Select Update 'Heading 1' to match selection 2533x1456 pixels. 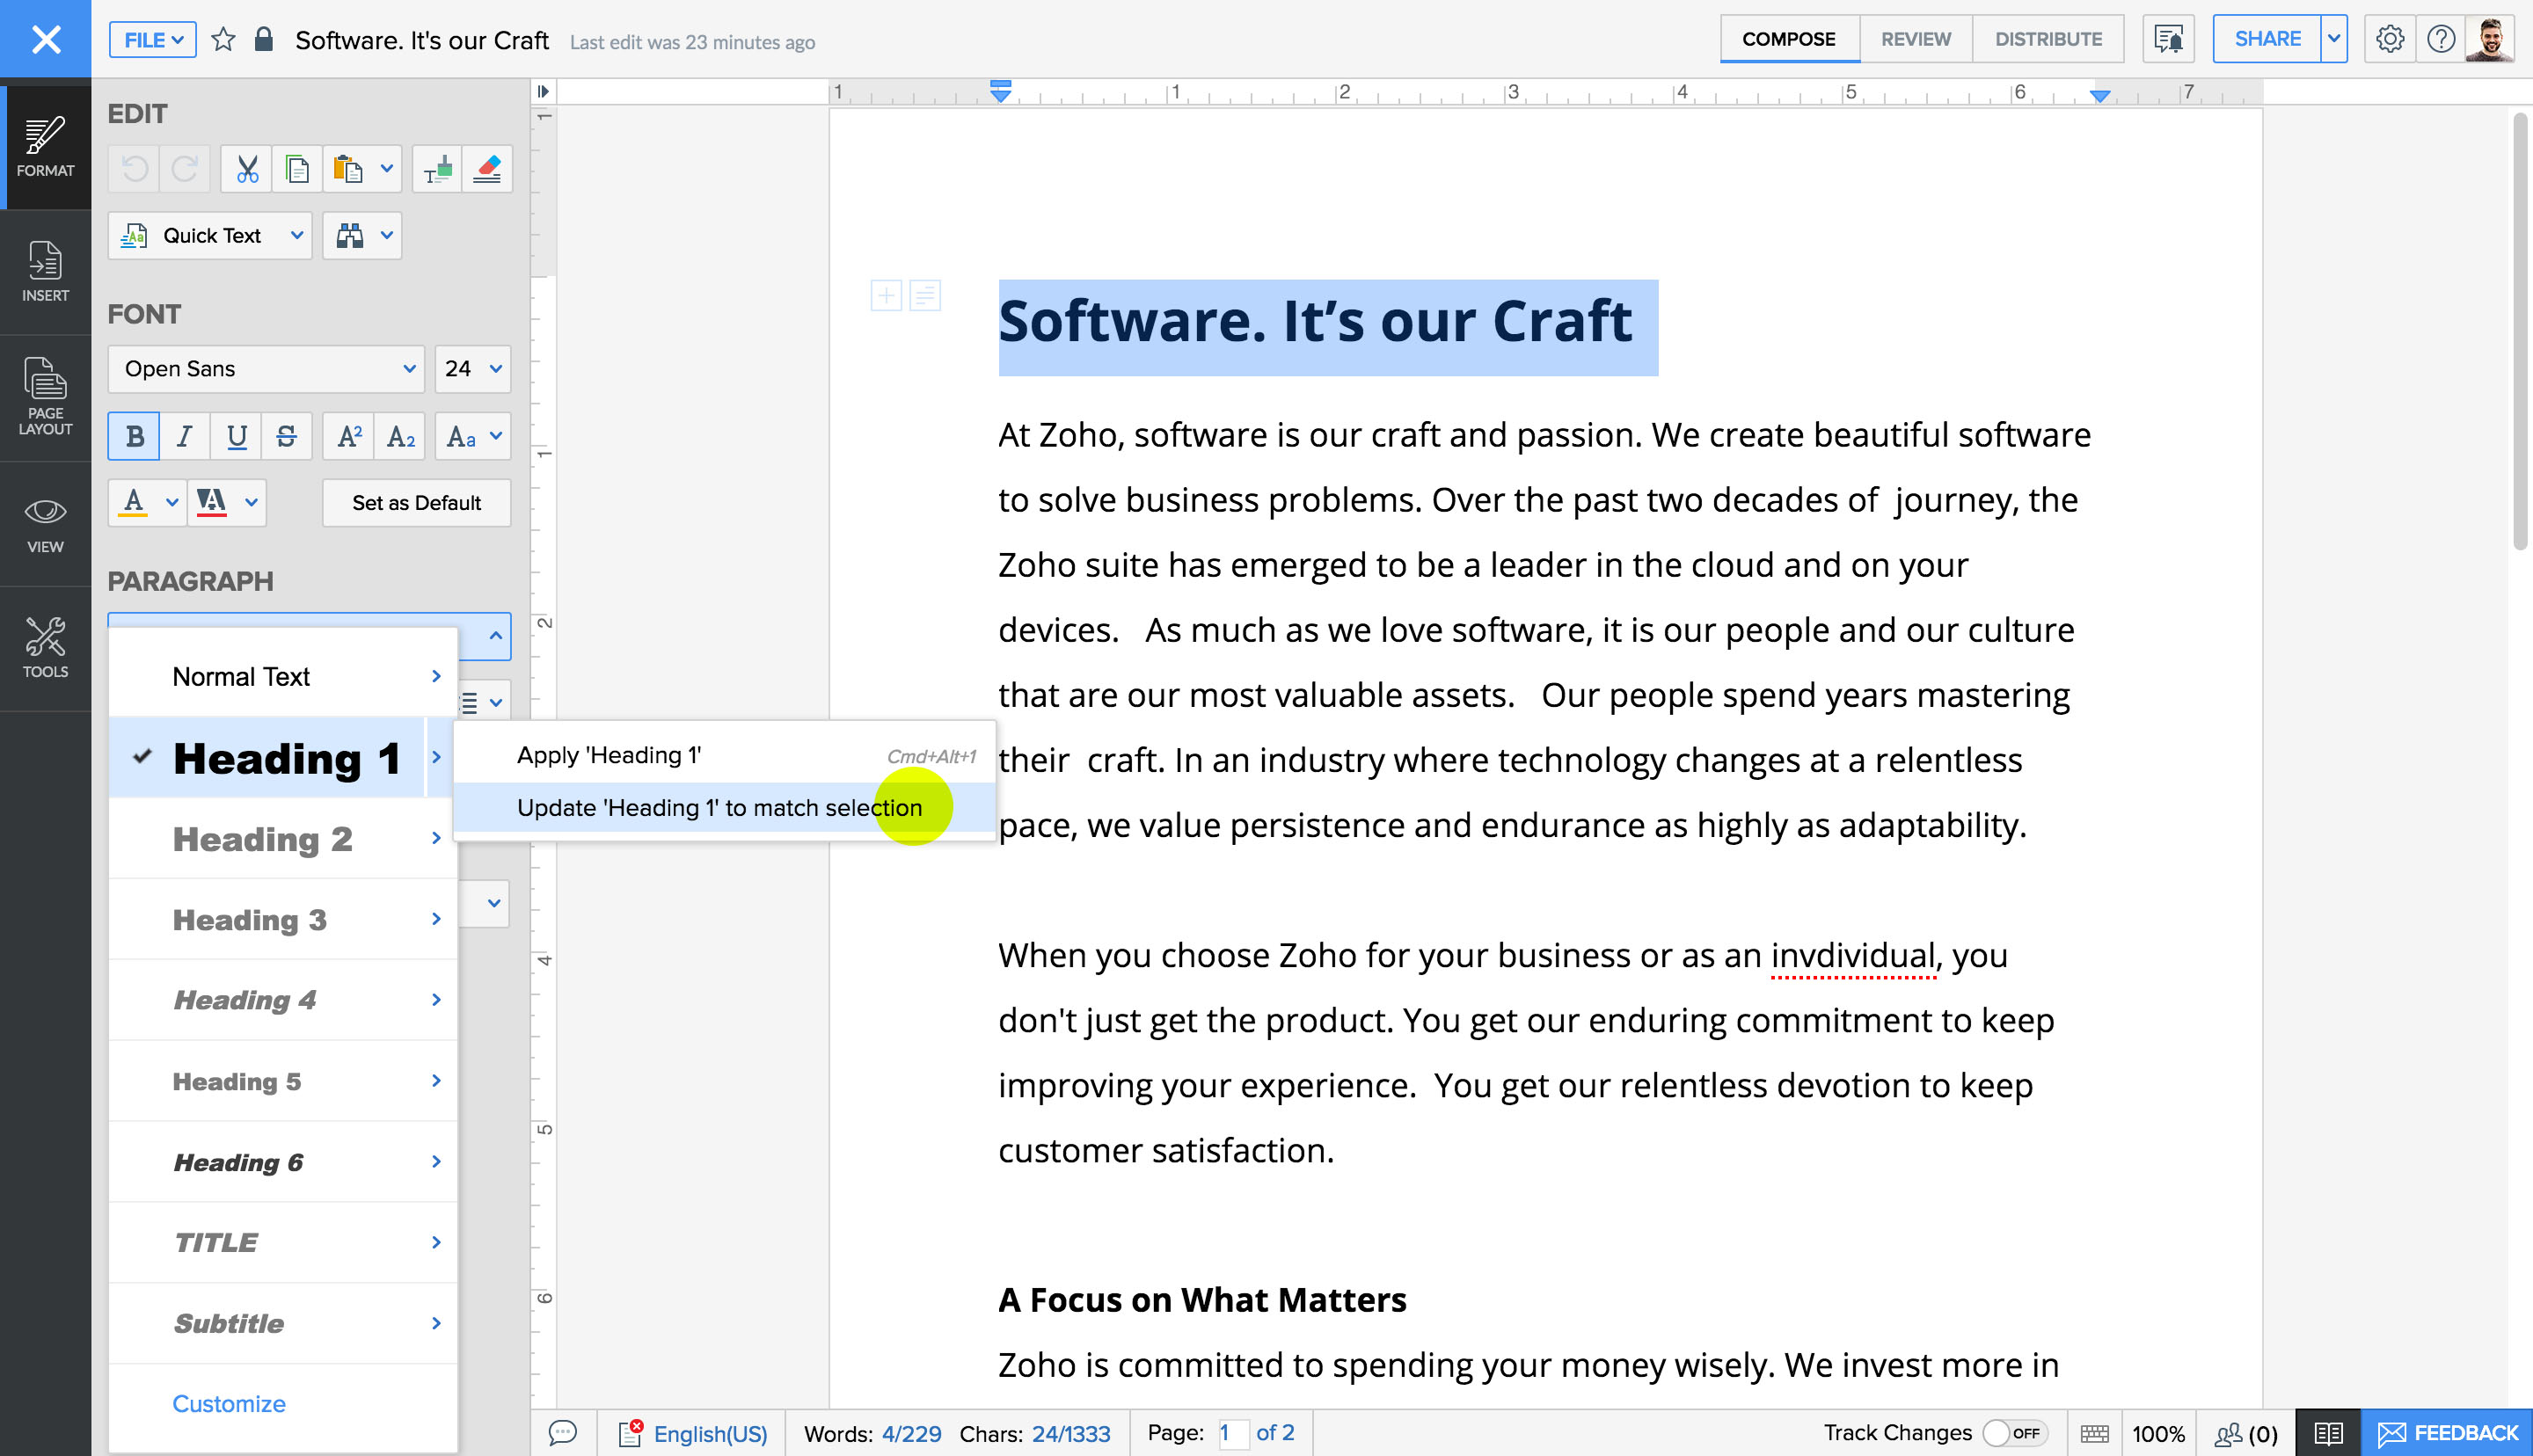tap(719, 808)
